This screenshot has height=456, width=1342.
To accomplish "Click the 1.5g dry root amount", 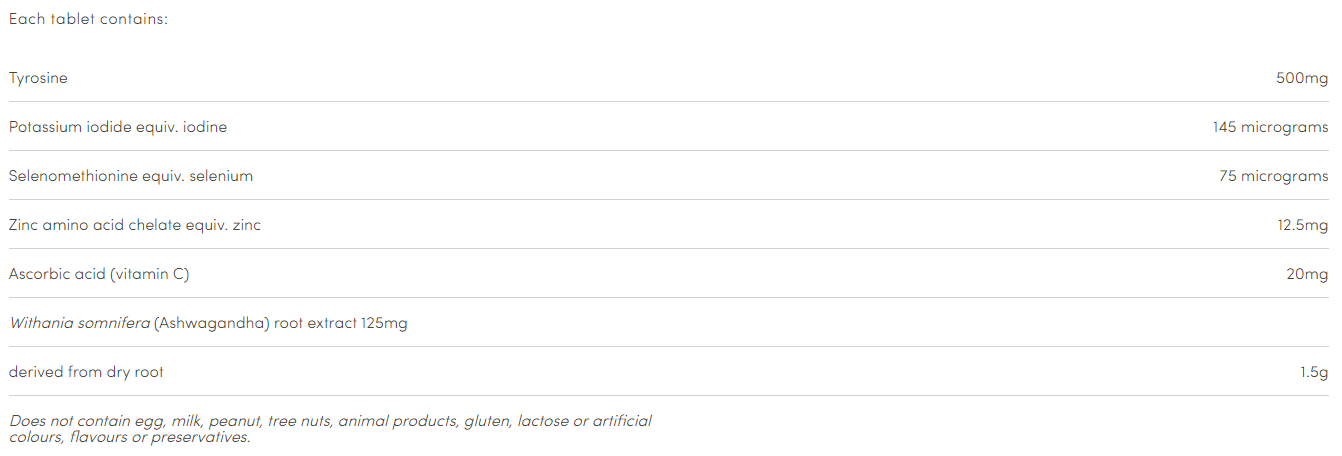I will (x=1314, y=372).
